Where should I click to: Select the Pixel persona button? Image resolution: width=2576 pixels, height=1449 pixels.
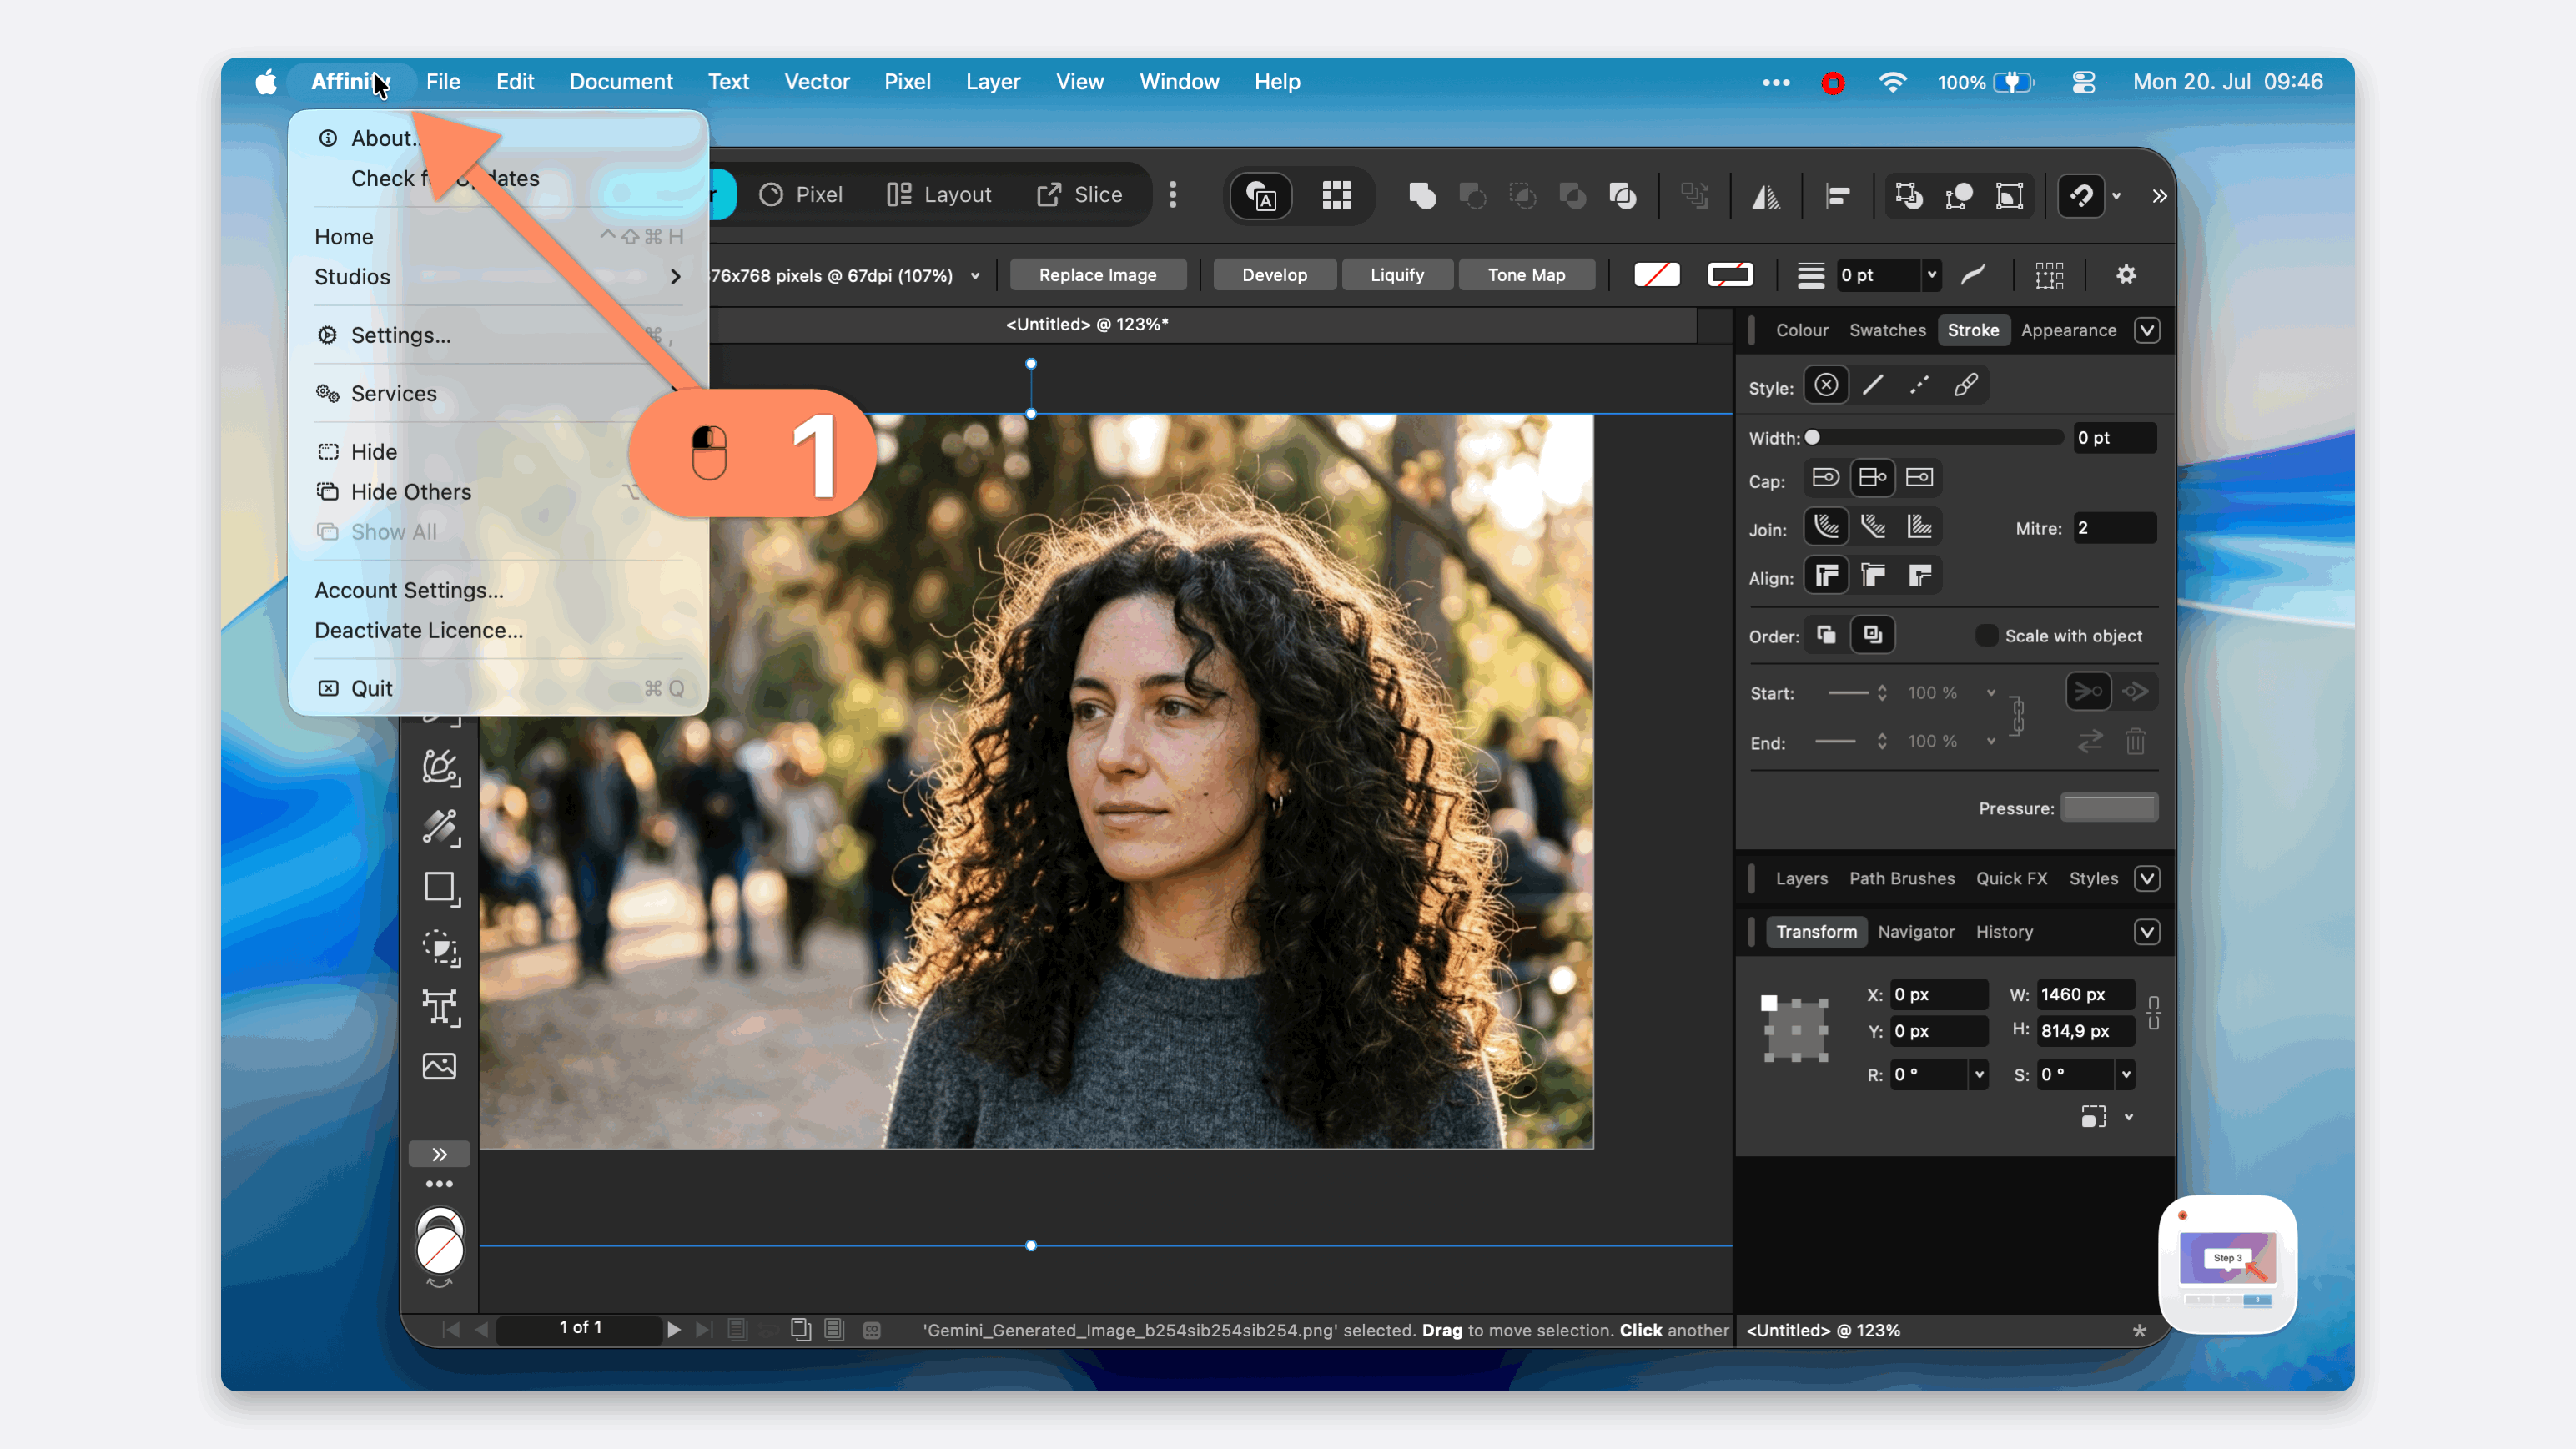pos(801,195)
